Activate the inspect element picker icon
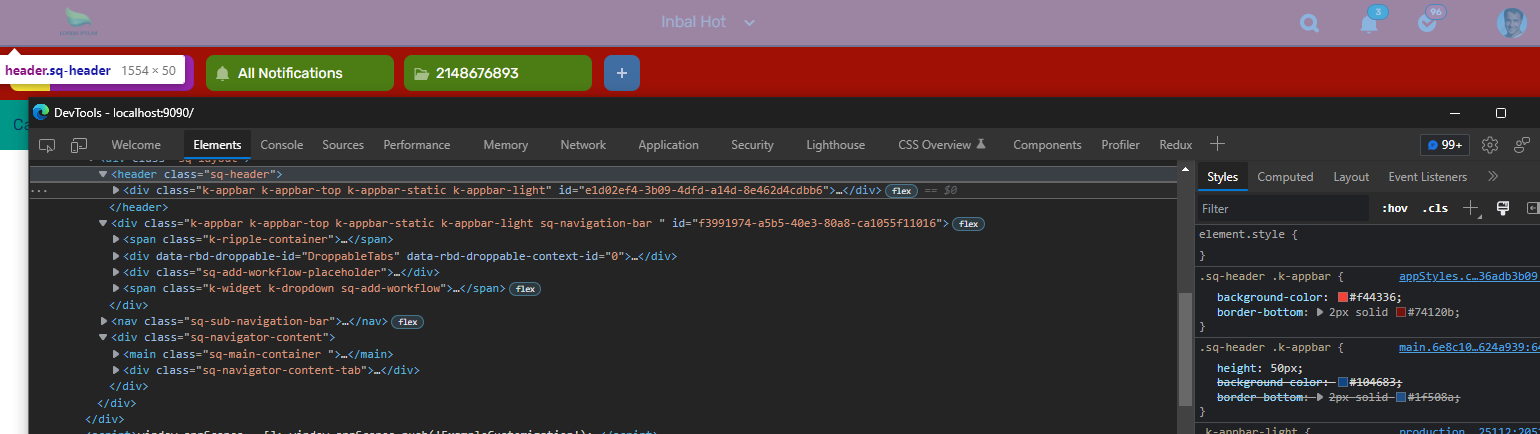 47,145
